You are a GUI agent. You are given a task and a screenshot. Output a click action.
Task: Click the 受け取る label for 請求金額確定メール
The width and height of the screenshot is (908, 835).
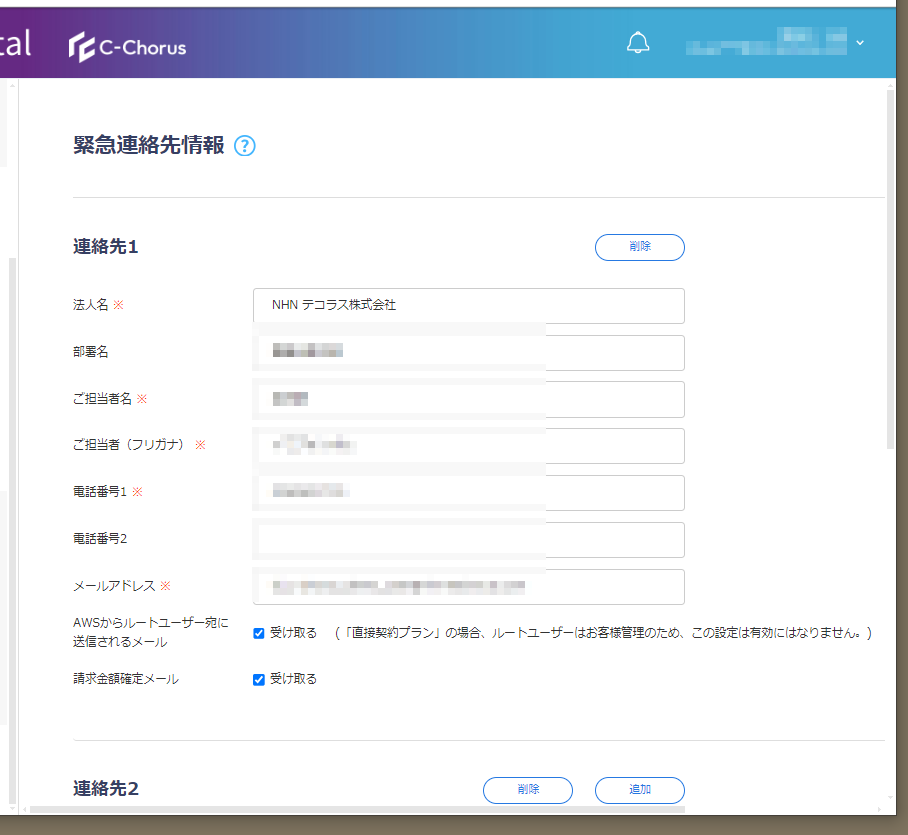click(293, 680)
